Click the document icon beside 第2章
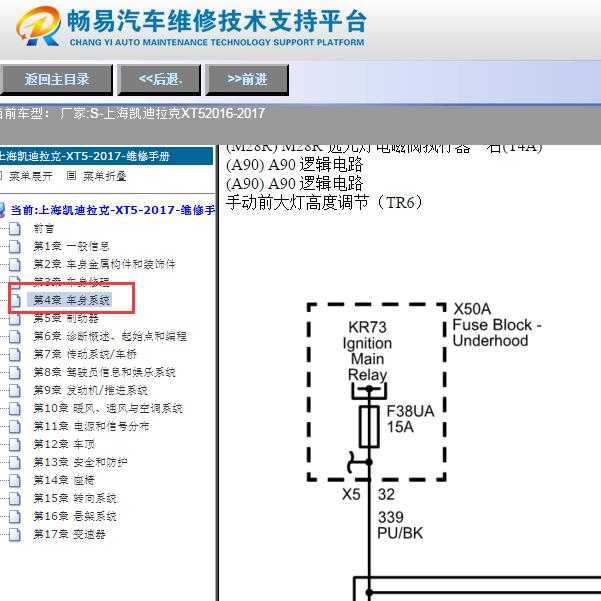 point(15,264)
